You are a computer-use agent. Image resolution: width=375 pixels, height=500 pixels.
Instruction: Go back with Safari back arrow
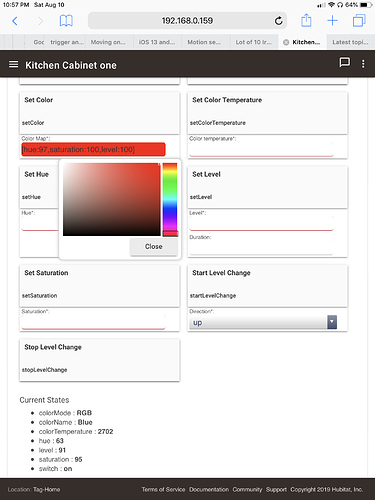tap(15, 21)
